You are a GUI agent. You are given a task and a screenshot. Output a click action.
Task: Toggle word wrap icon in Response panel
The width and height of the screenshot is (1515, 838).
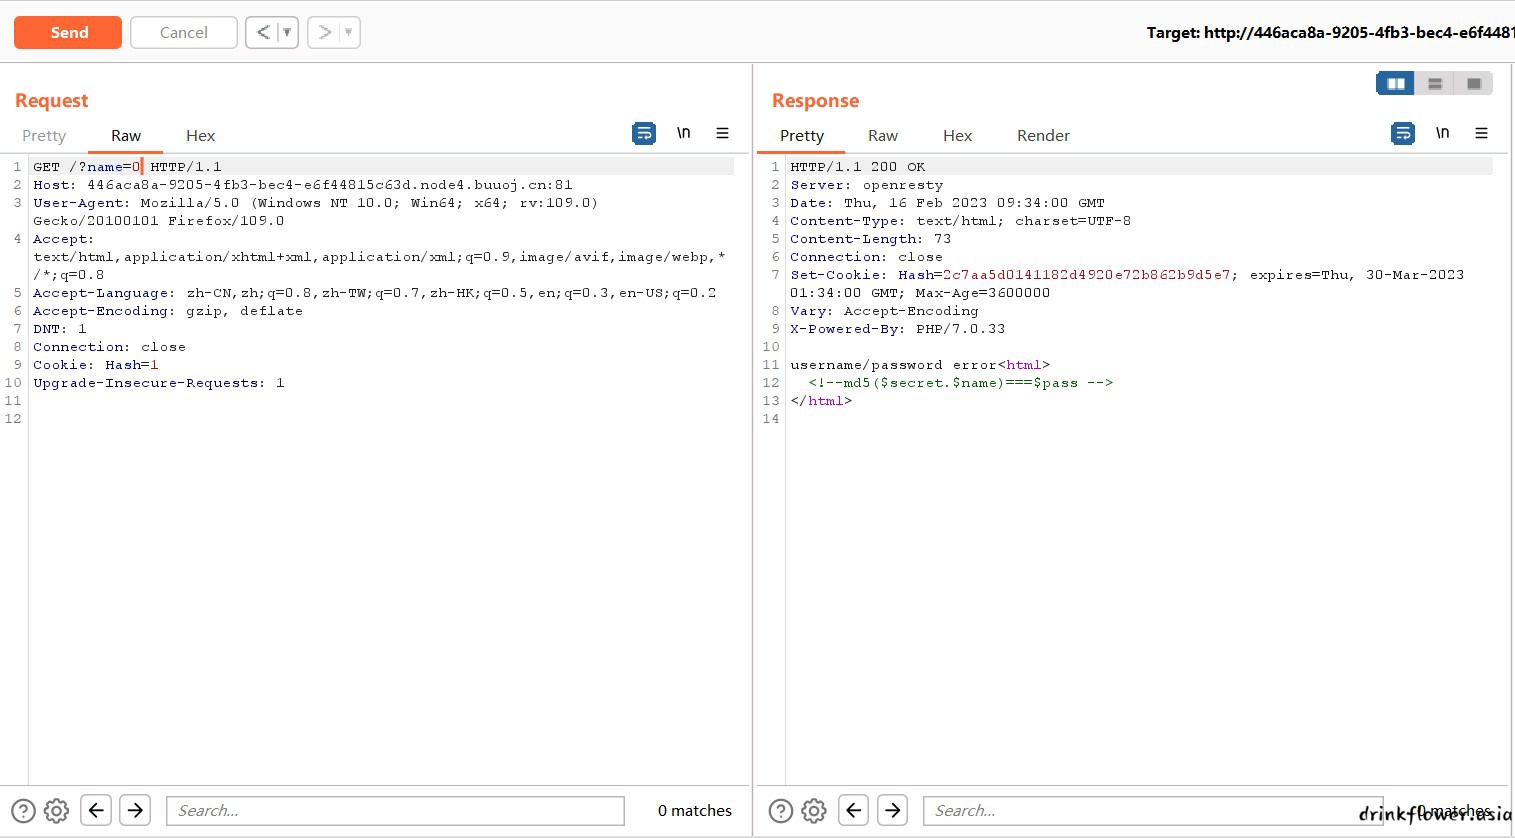pyautogui.click(x=1403, y=133)
